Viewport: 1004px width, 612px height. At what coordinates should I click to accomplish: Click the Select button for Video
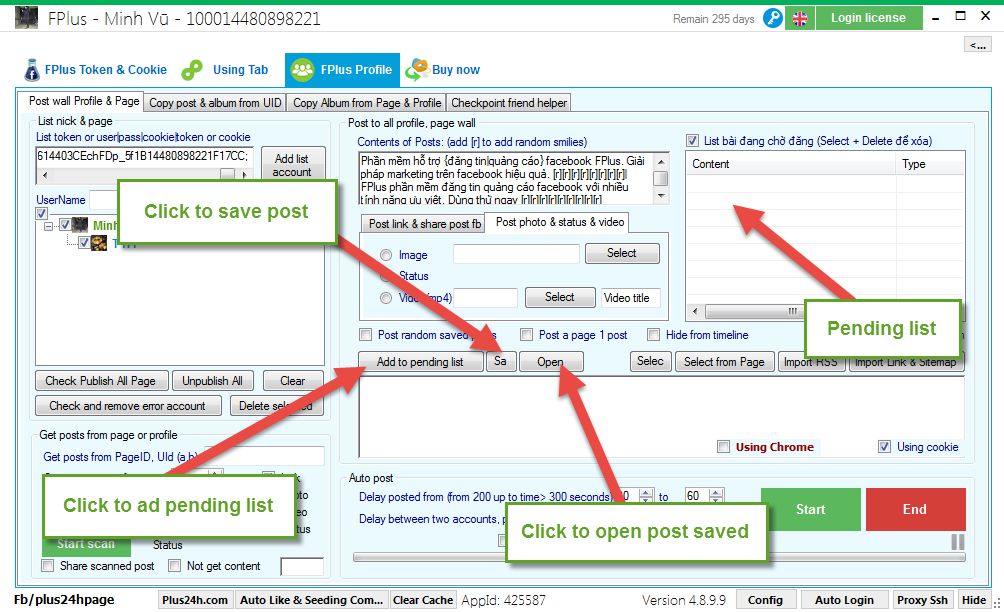(560, 297)
